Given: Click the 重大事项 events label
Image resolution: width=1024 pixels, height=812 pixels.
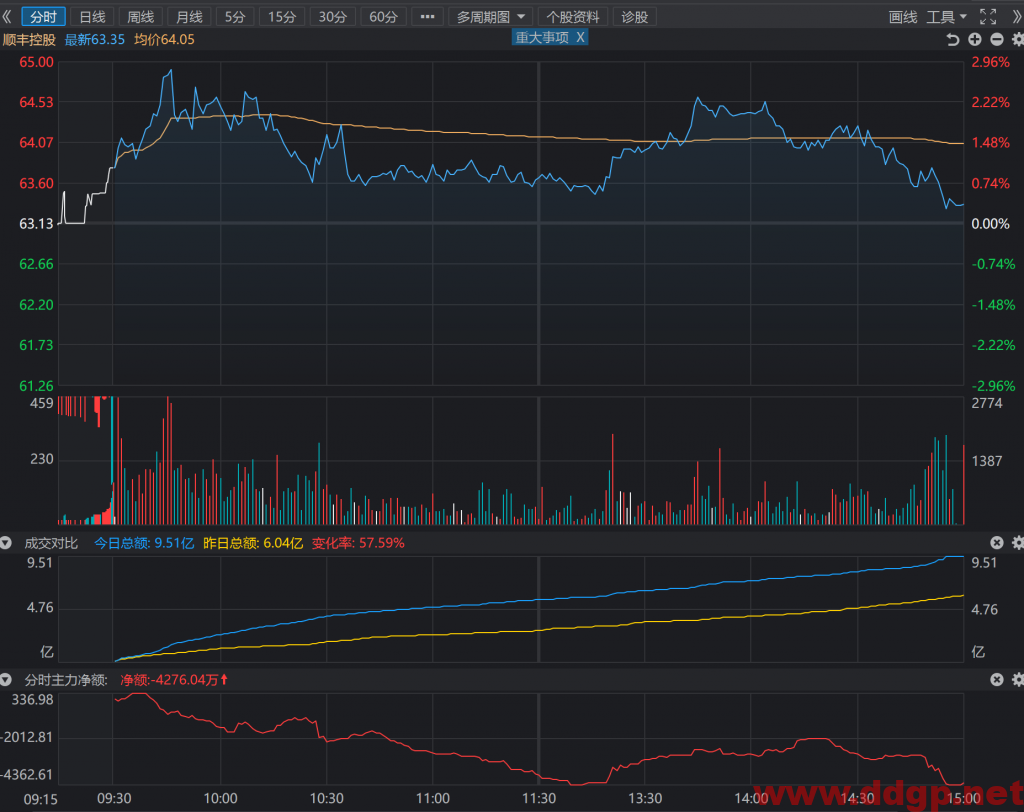Looking at the screenshot, I should tap(542, 38).
